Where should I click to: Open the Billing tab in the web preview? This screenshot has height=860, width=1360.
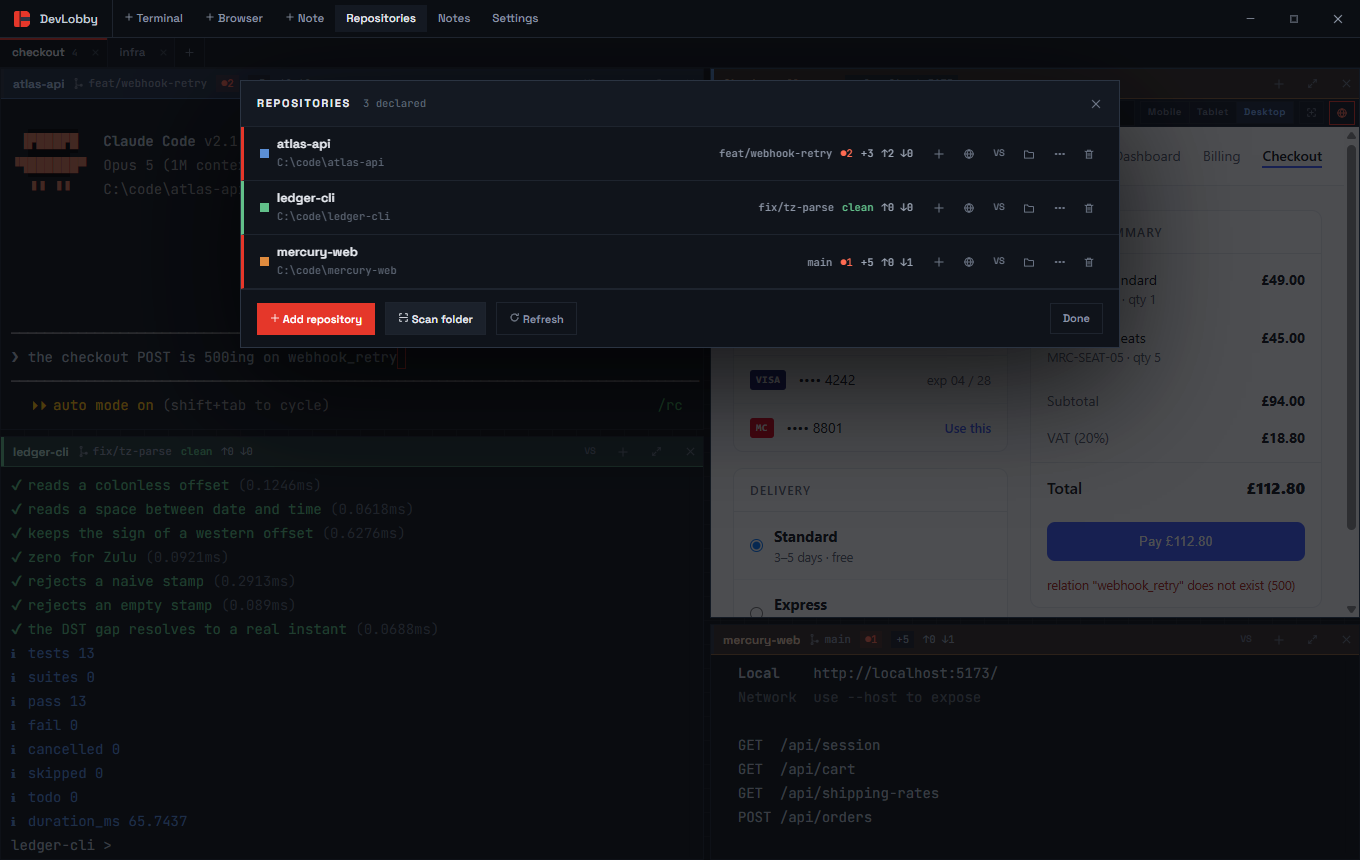[1221, 156]
